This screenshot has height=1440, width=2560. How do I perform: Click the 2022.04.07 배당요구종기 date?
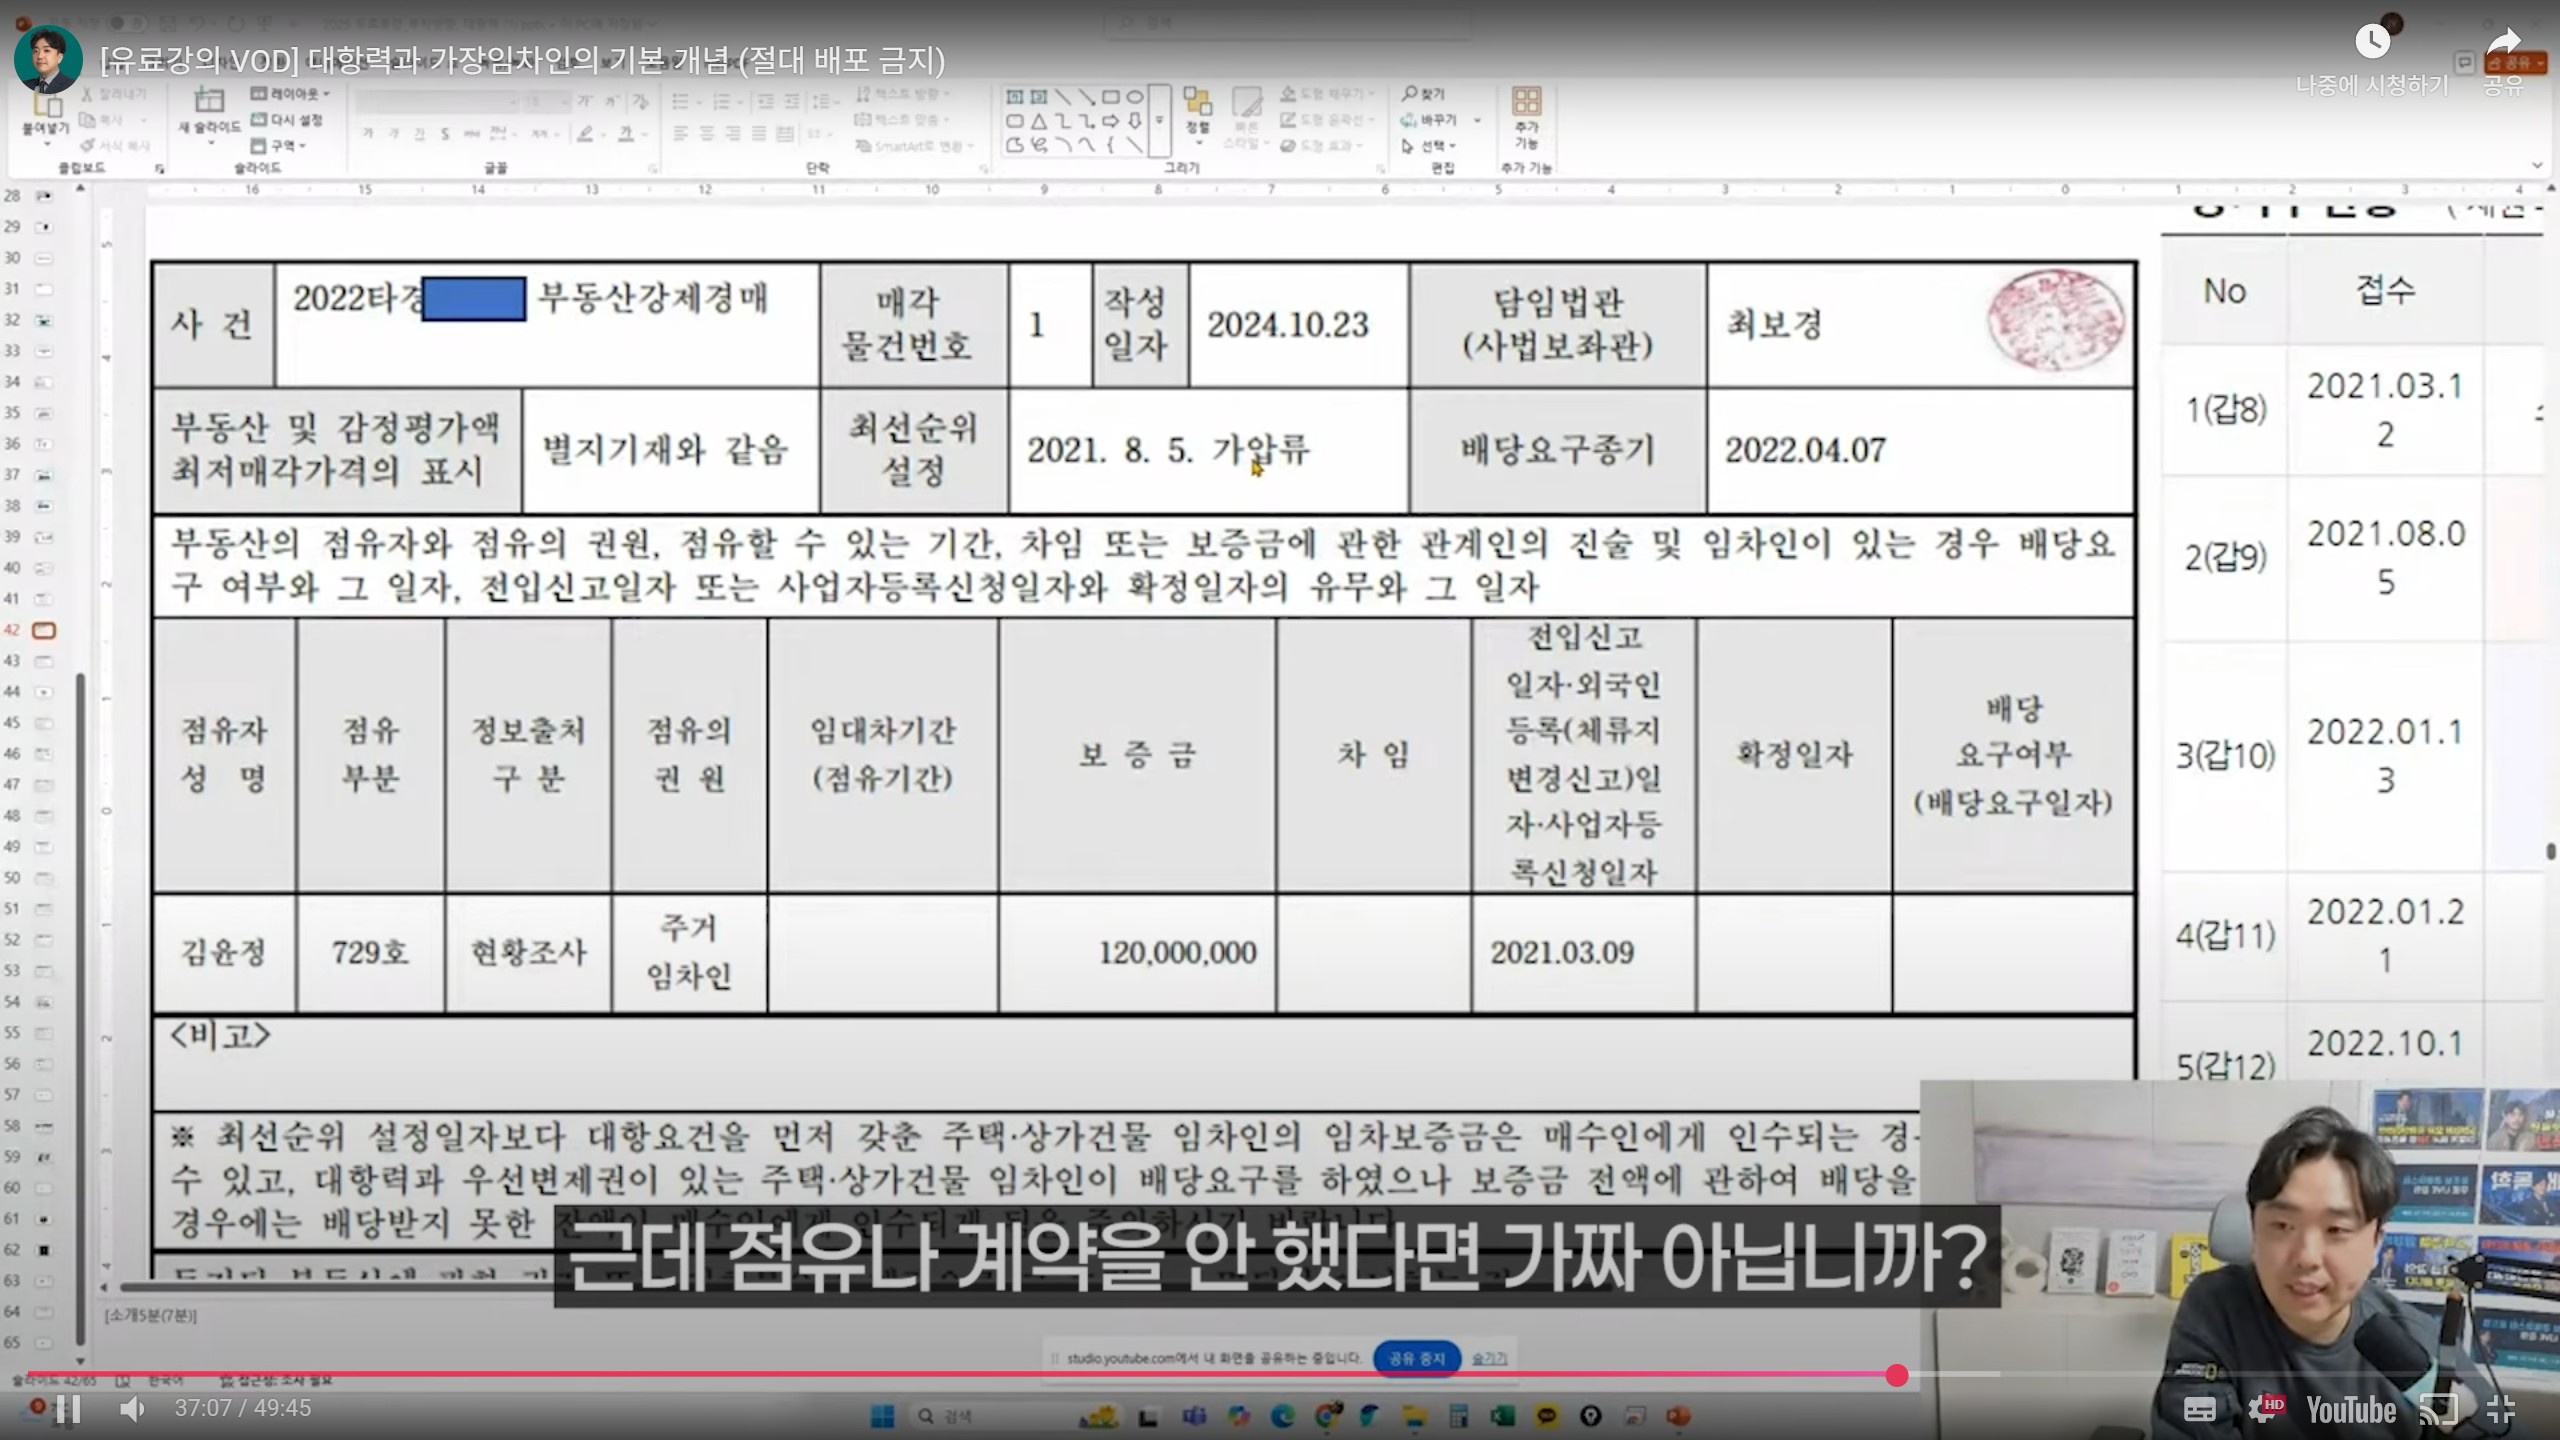1805,450
